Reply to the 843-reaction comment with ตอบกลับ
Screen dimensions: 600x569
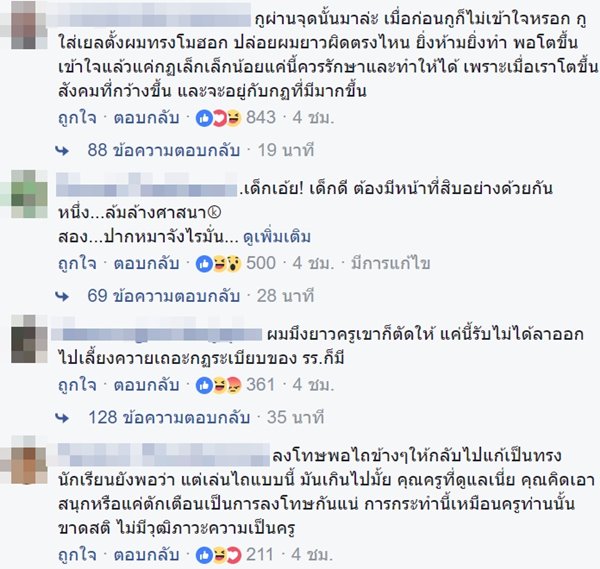[x=146, y=118]
